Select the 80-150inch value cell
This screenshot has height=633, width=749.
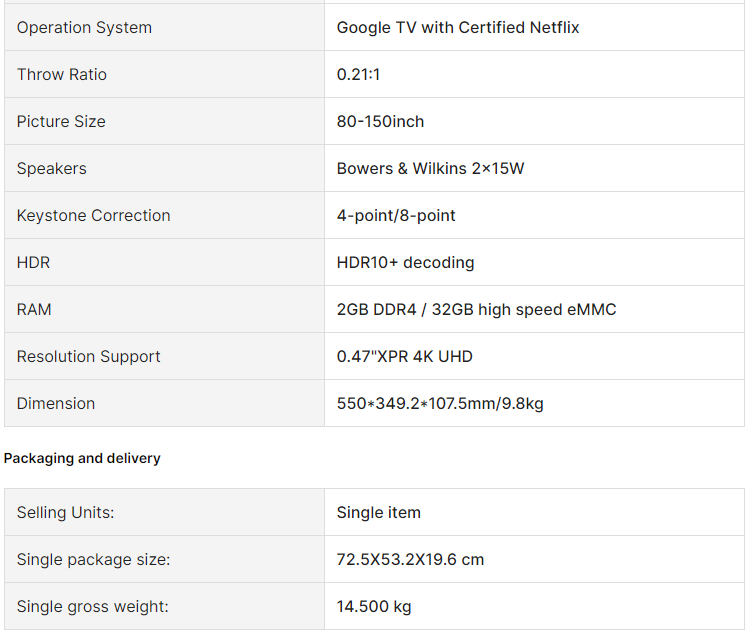[380, 122]
